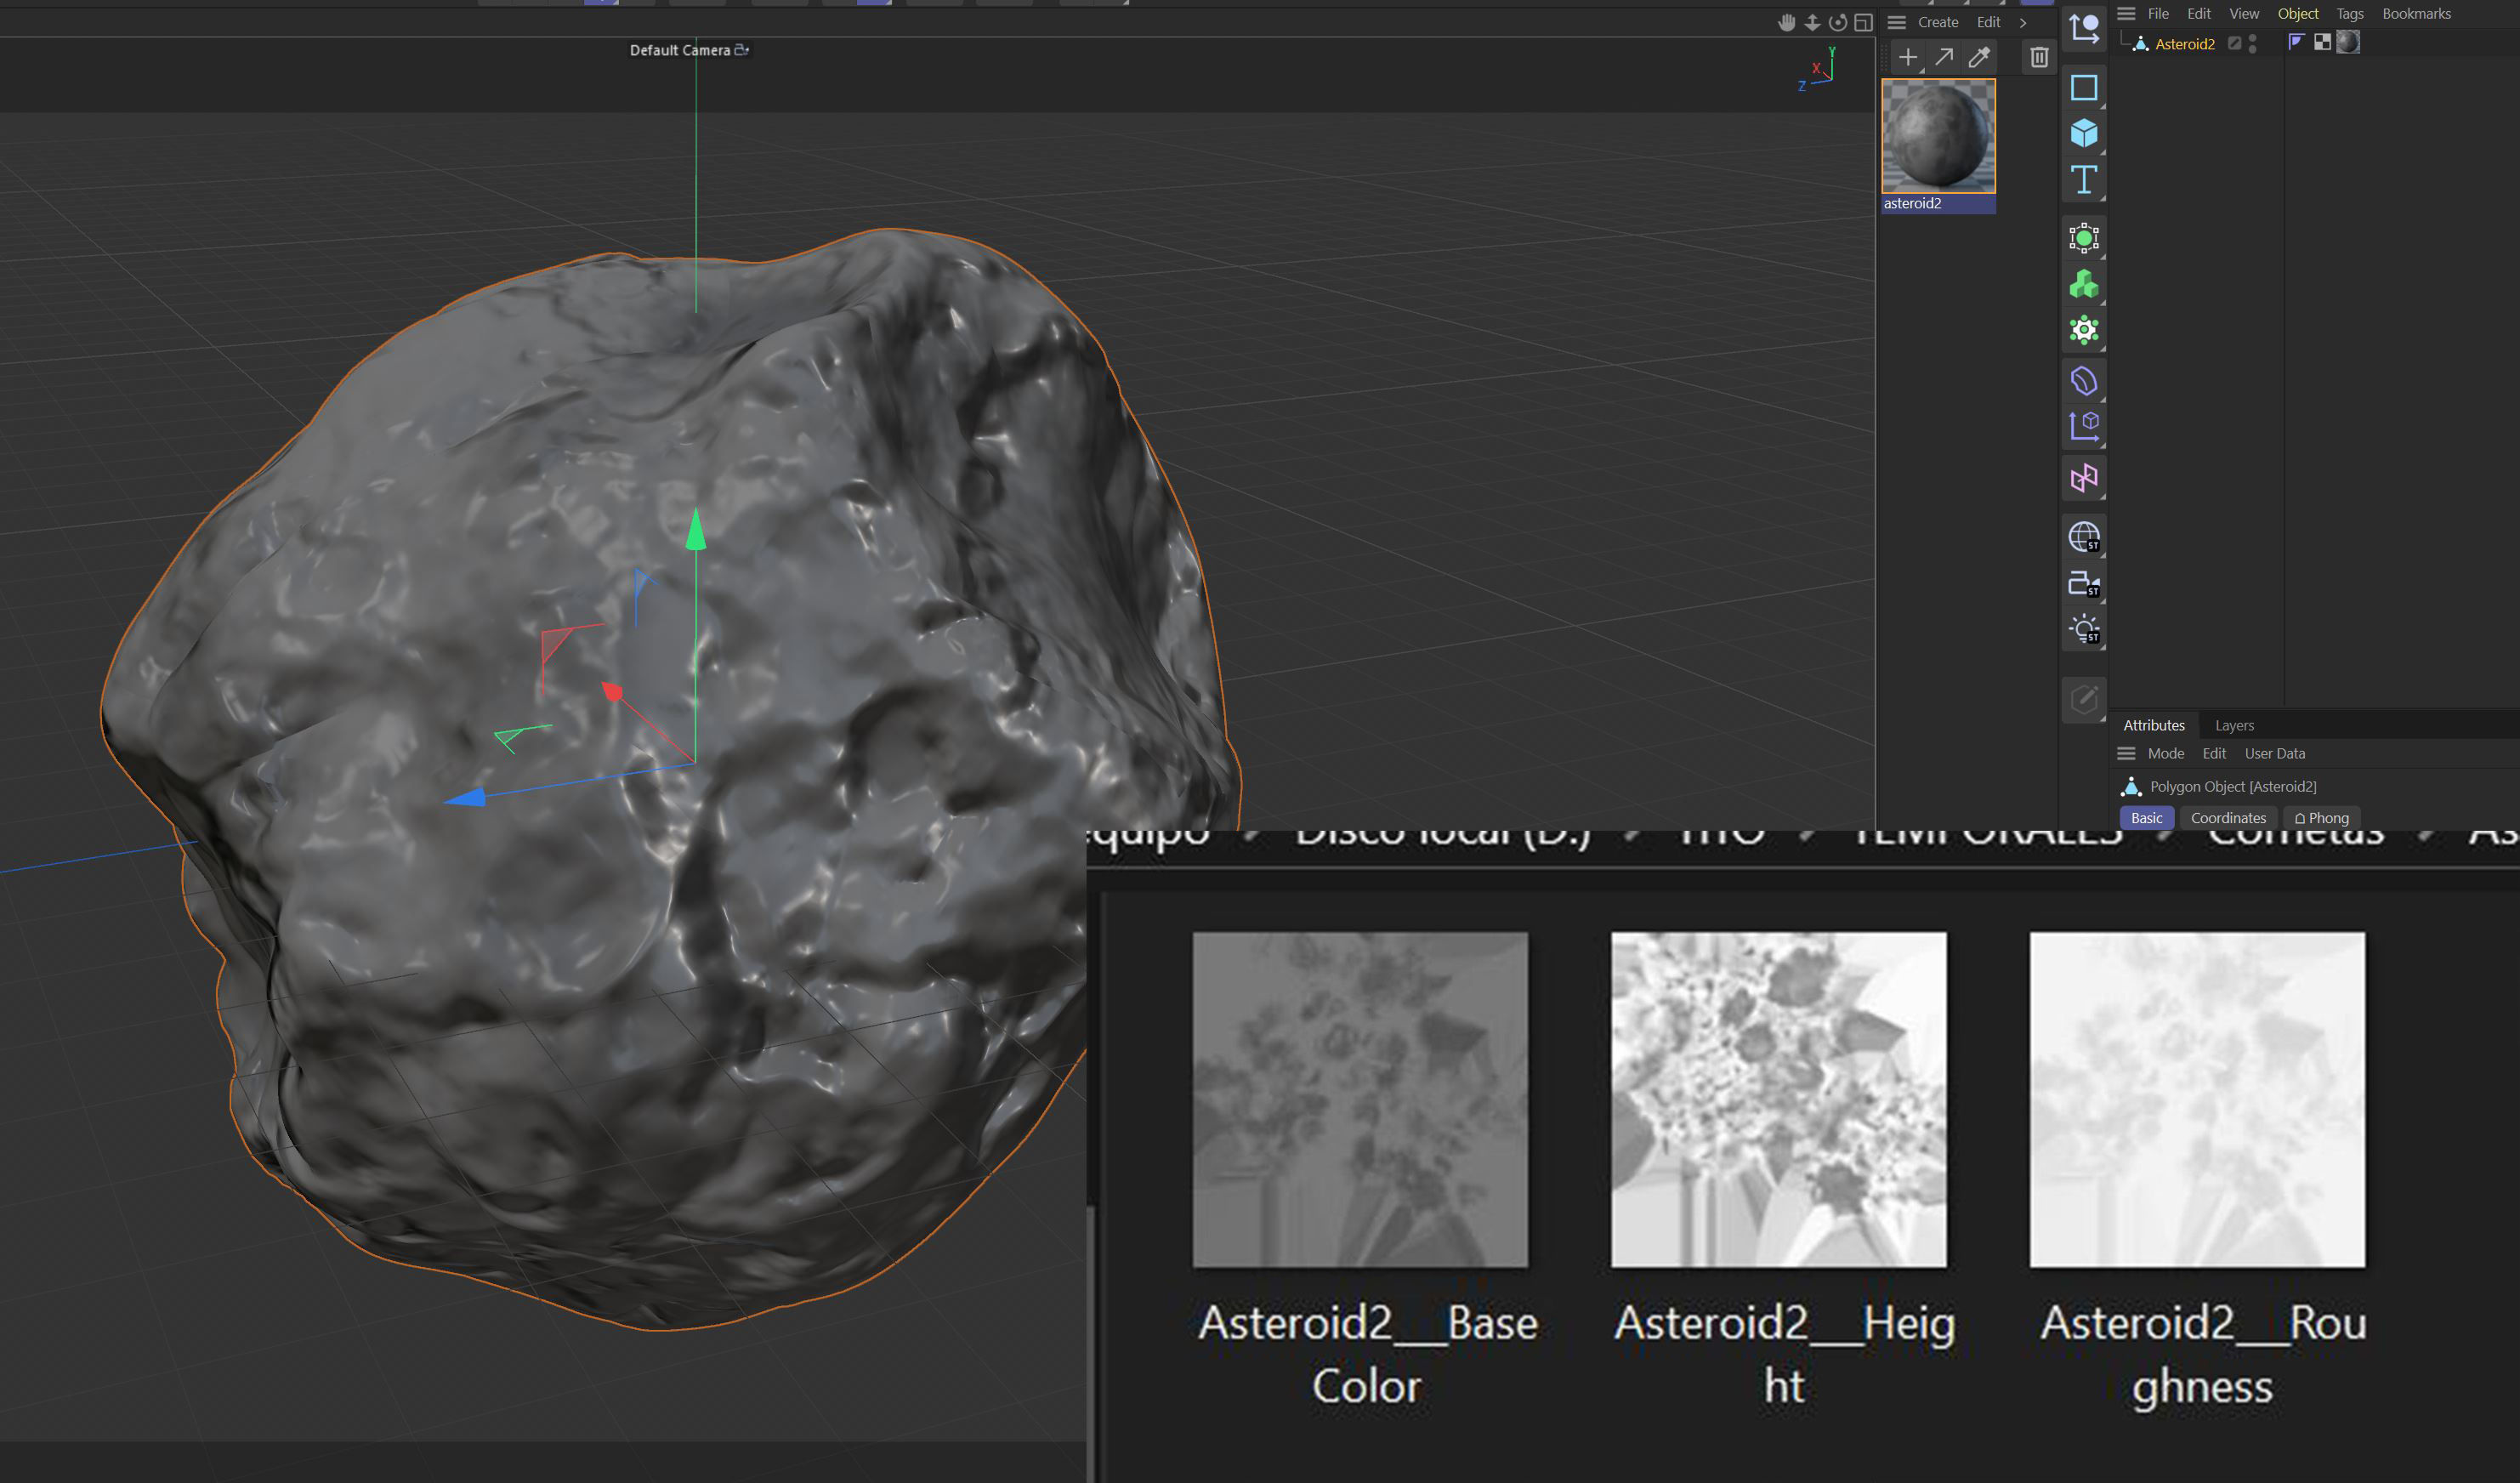This screenshot has width=2520, height=1483.
Task: Select the Spline rectangle tool icon
Action: (2084, 88)
